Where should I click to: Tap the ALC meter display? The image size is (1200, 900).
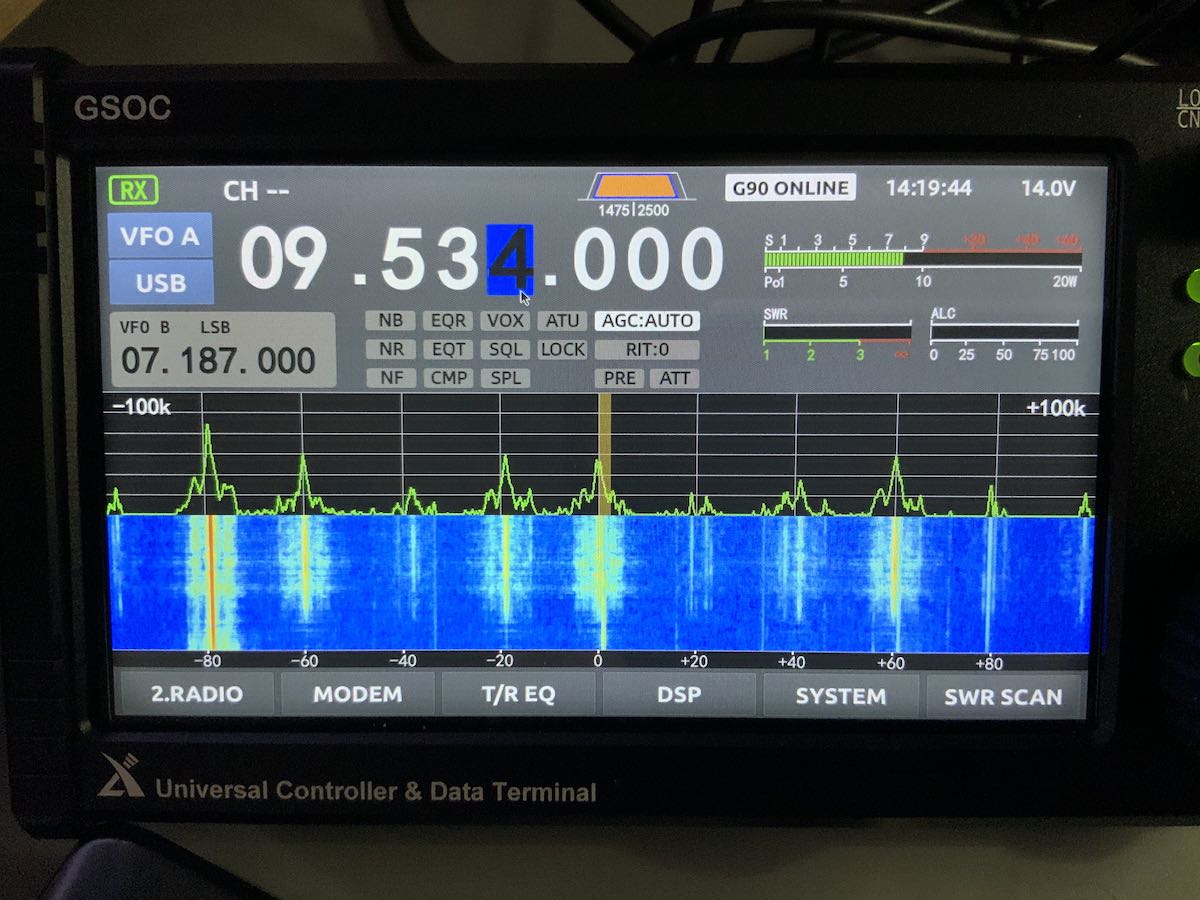(1004, 332)
